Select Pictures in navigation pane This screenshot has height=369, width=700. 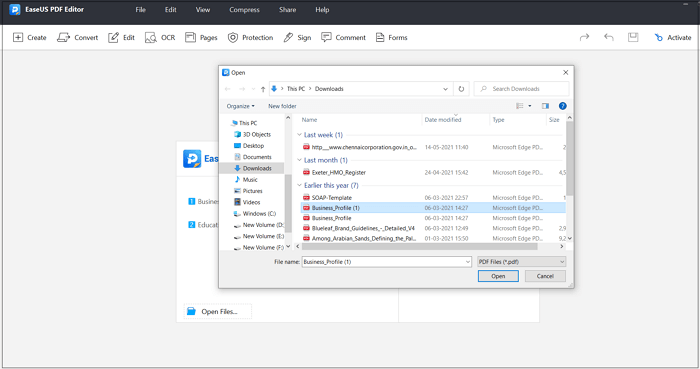(x=248, y=191)
